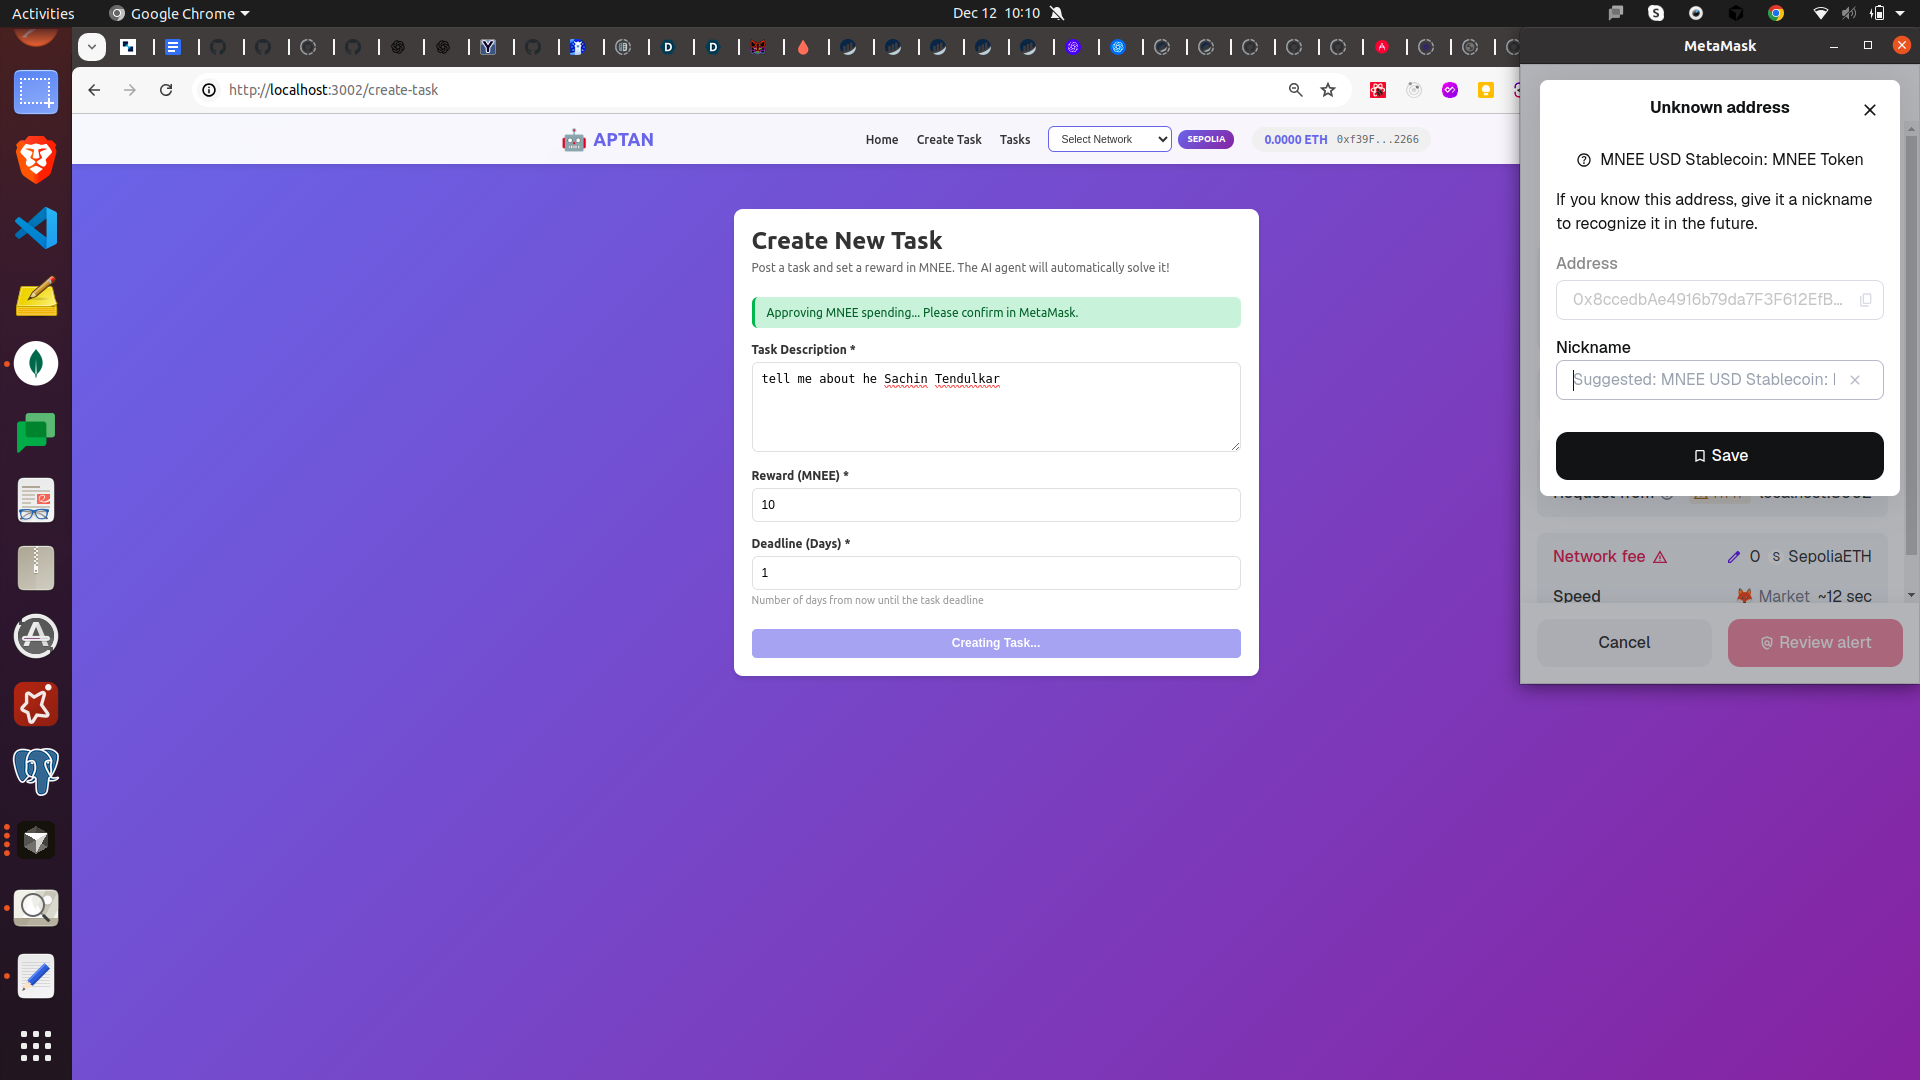Click the site information icon

tap(209, 90)
